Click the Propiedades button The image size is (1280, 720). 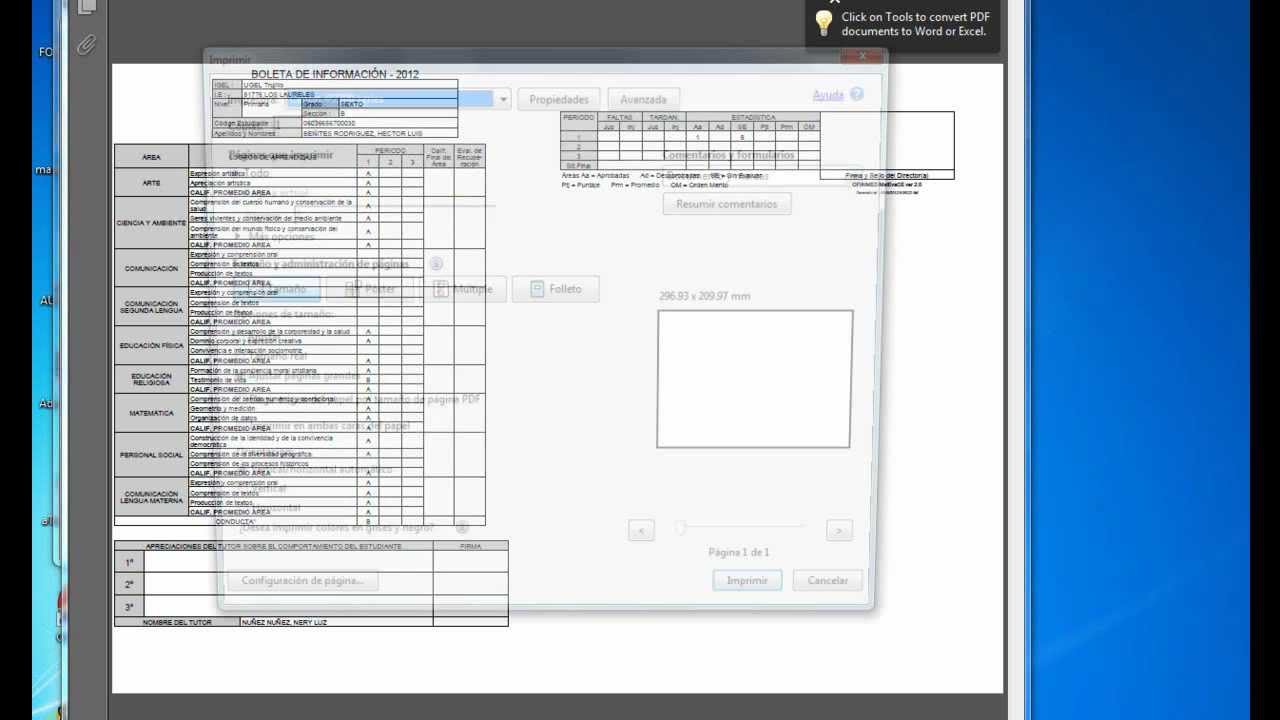[x=559, y=99]
